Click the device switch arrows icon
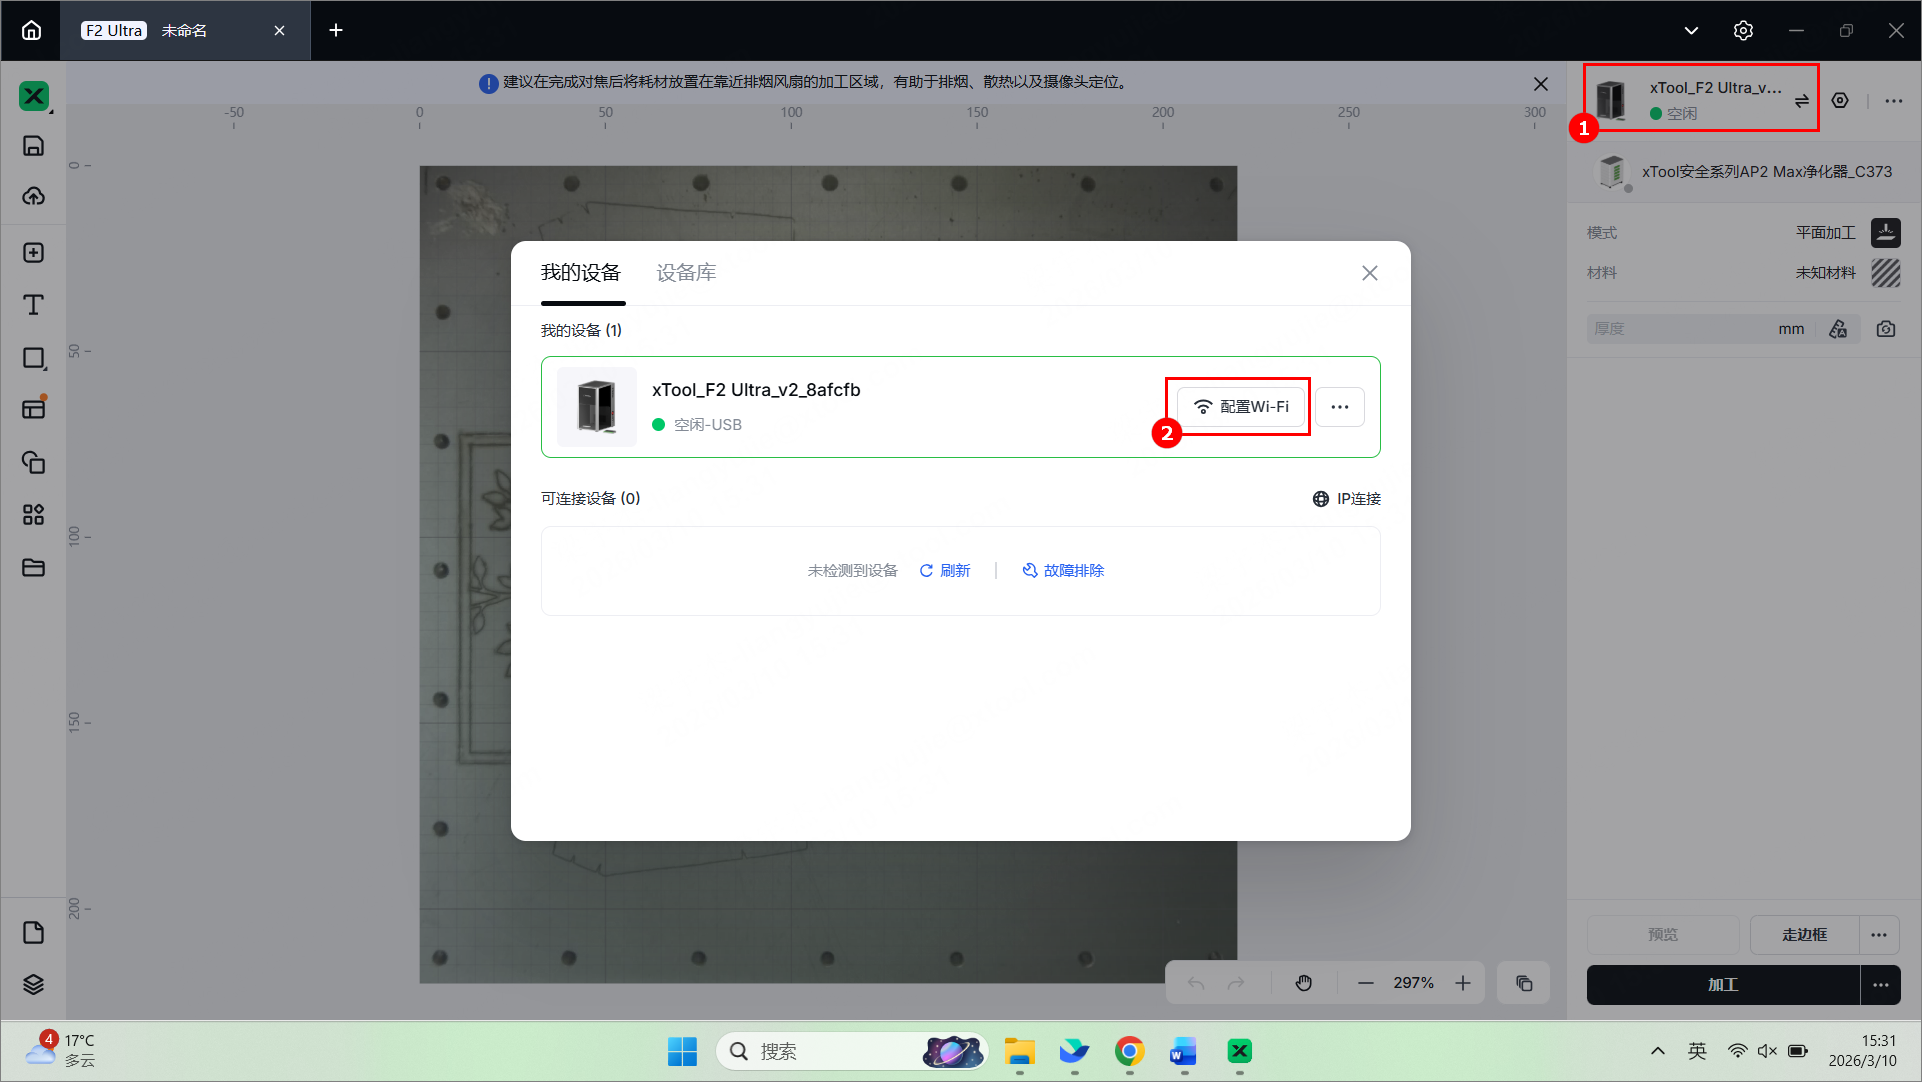Image resolution: width=1922 pixels, height=1082 pixels. pos(1801,101)
